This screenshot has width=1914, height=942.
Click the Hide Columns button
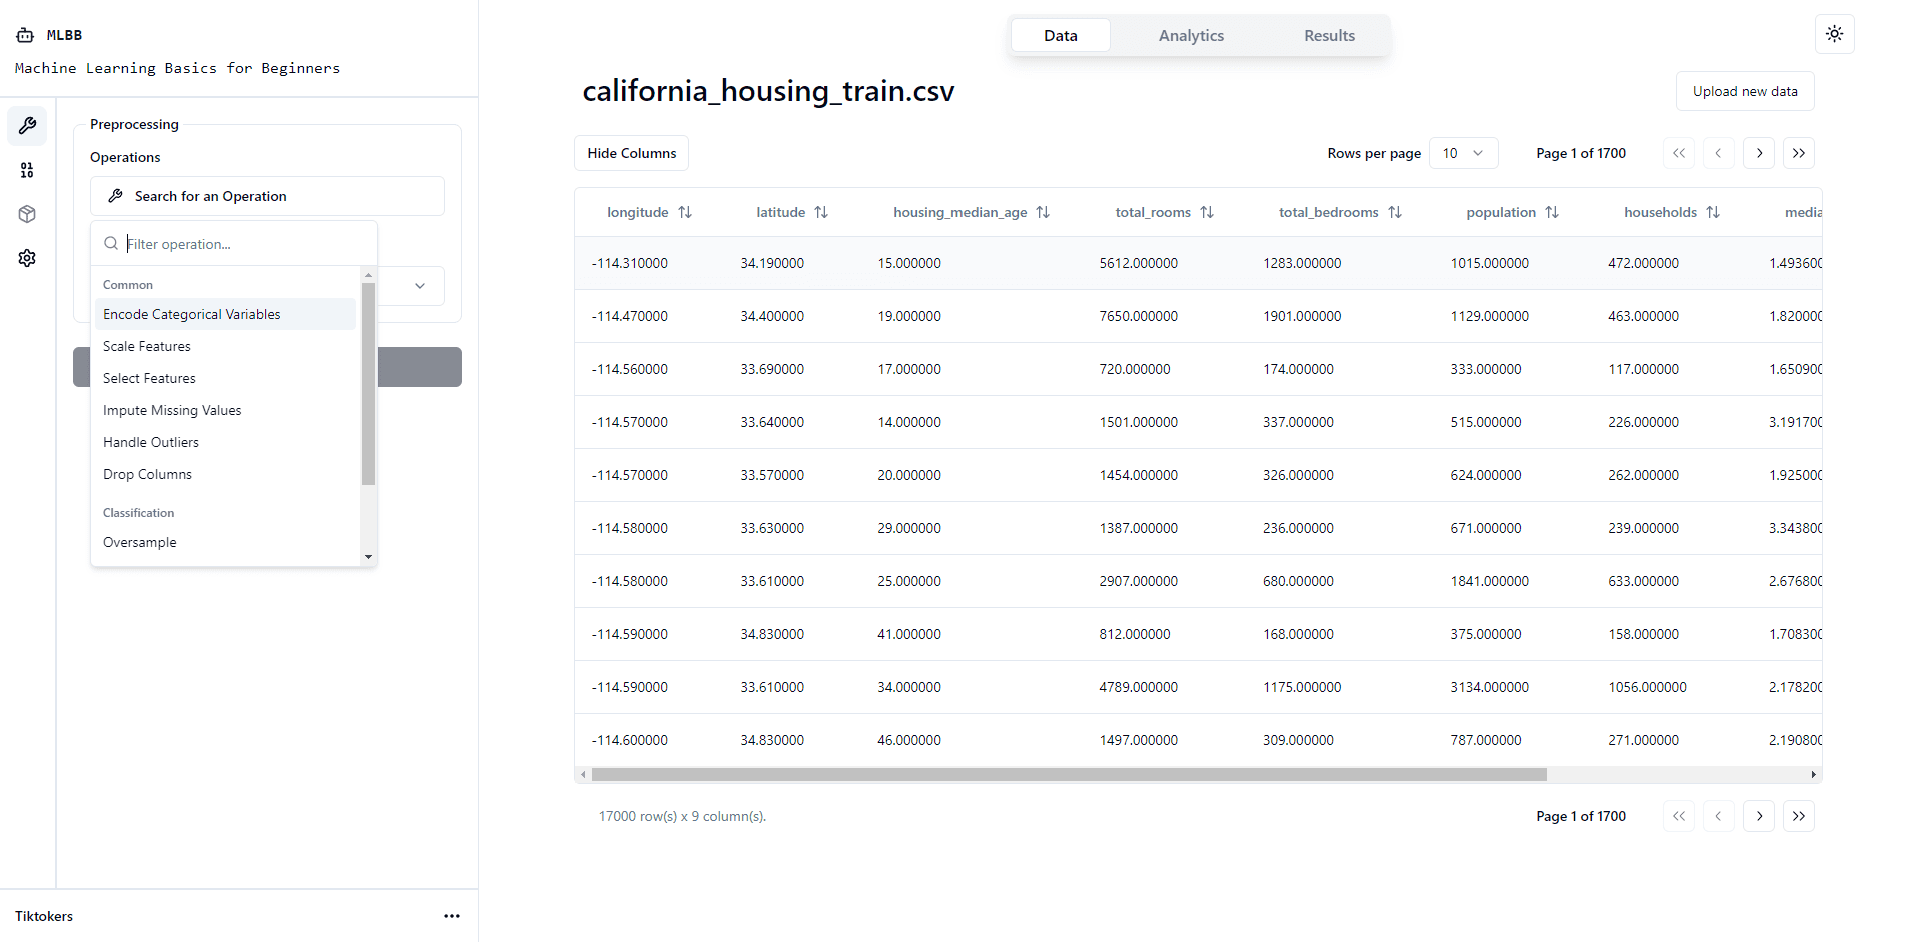coord(631,153)
